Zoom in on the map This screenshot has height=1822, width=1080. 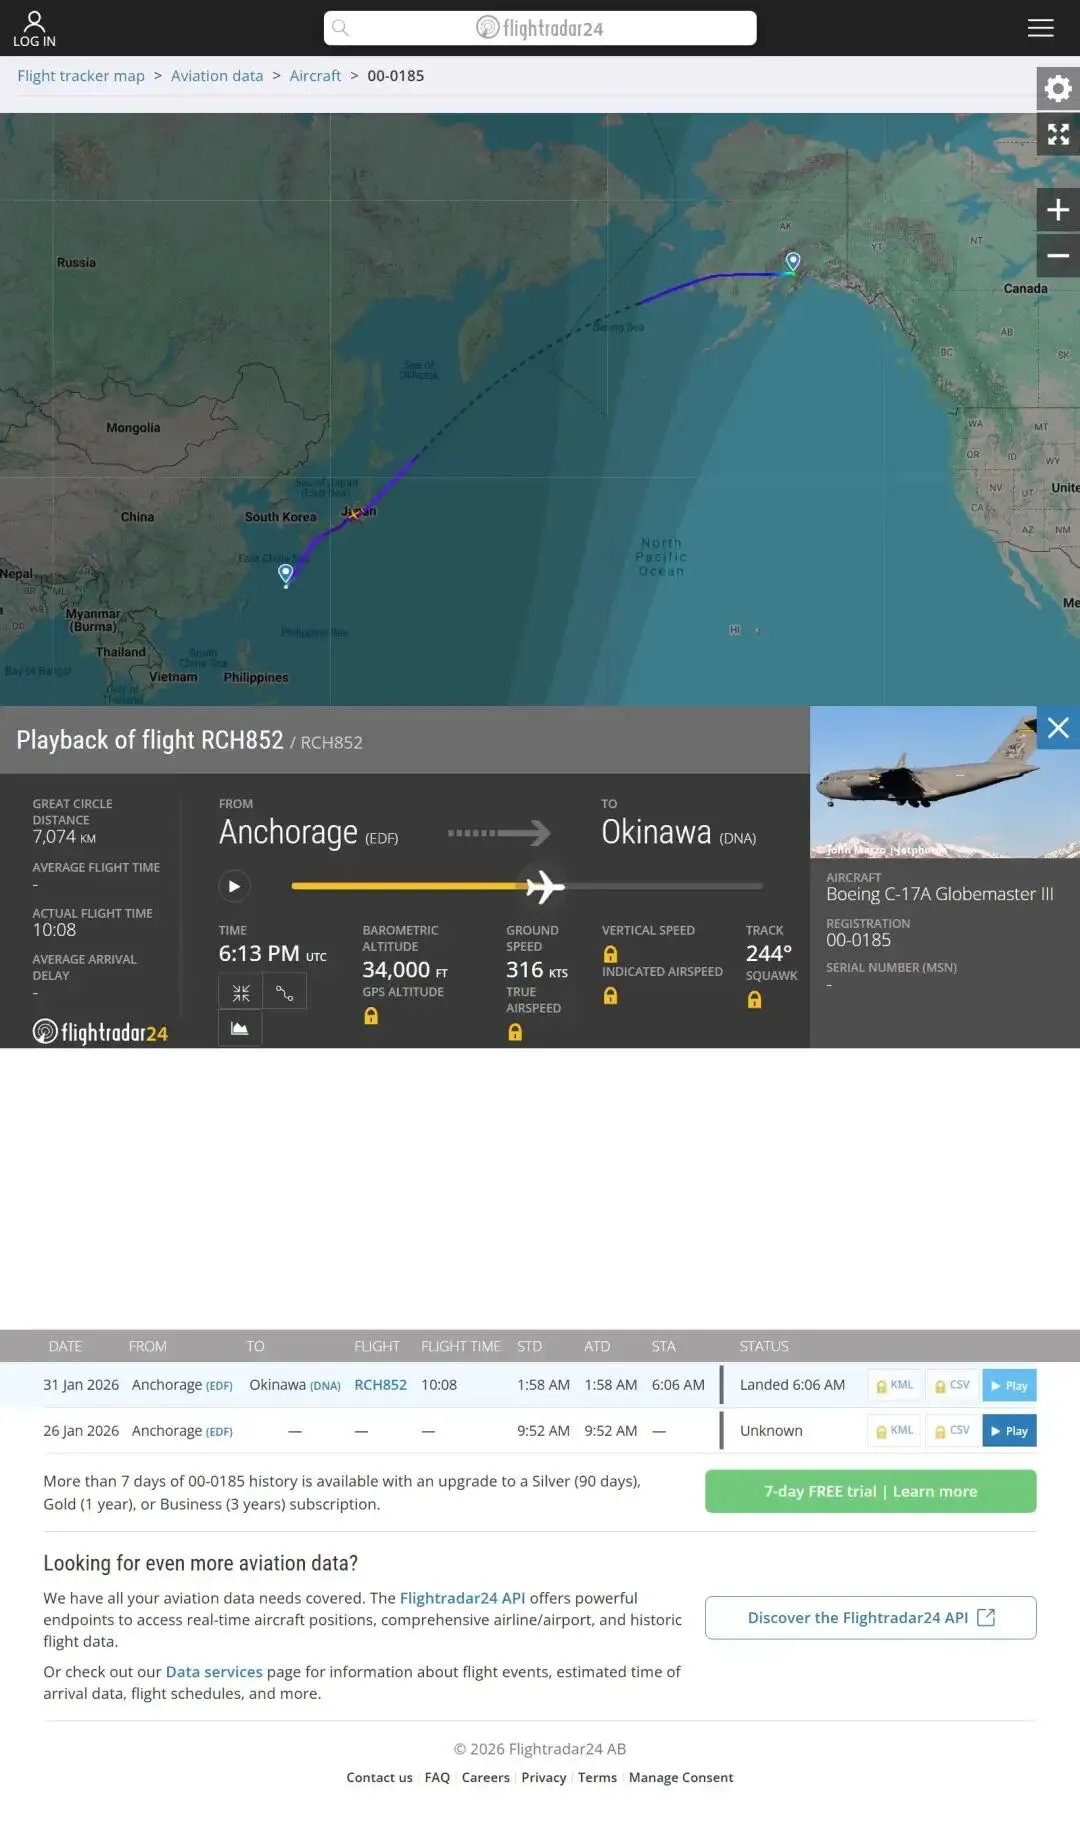pyautogui.click(x=1058, y=210)
